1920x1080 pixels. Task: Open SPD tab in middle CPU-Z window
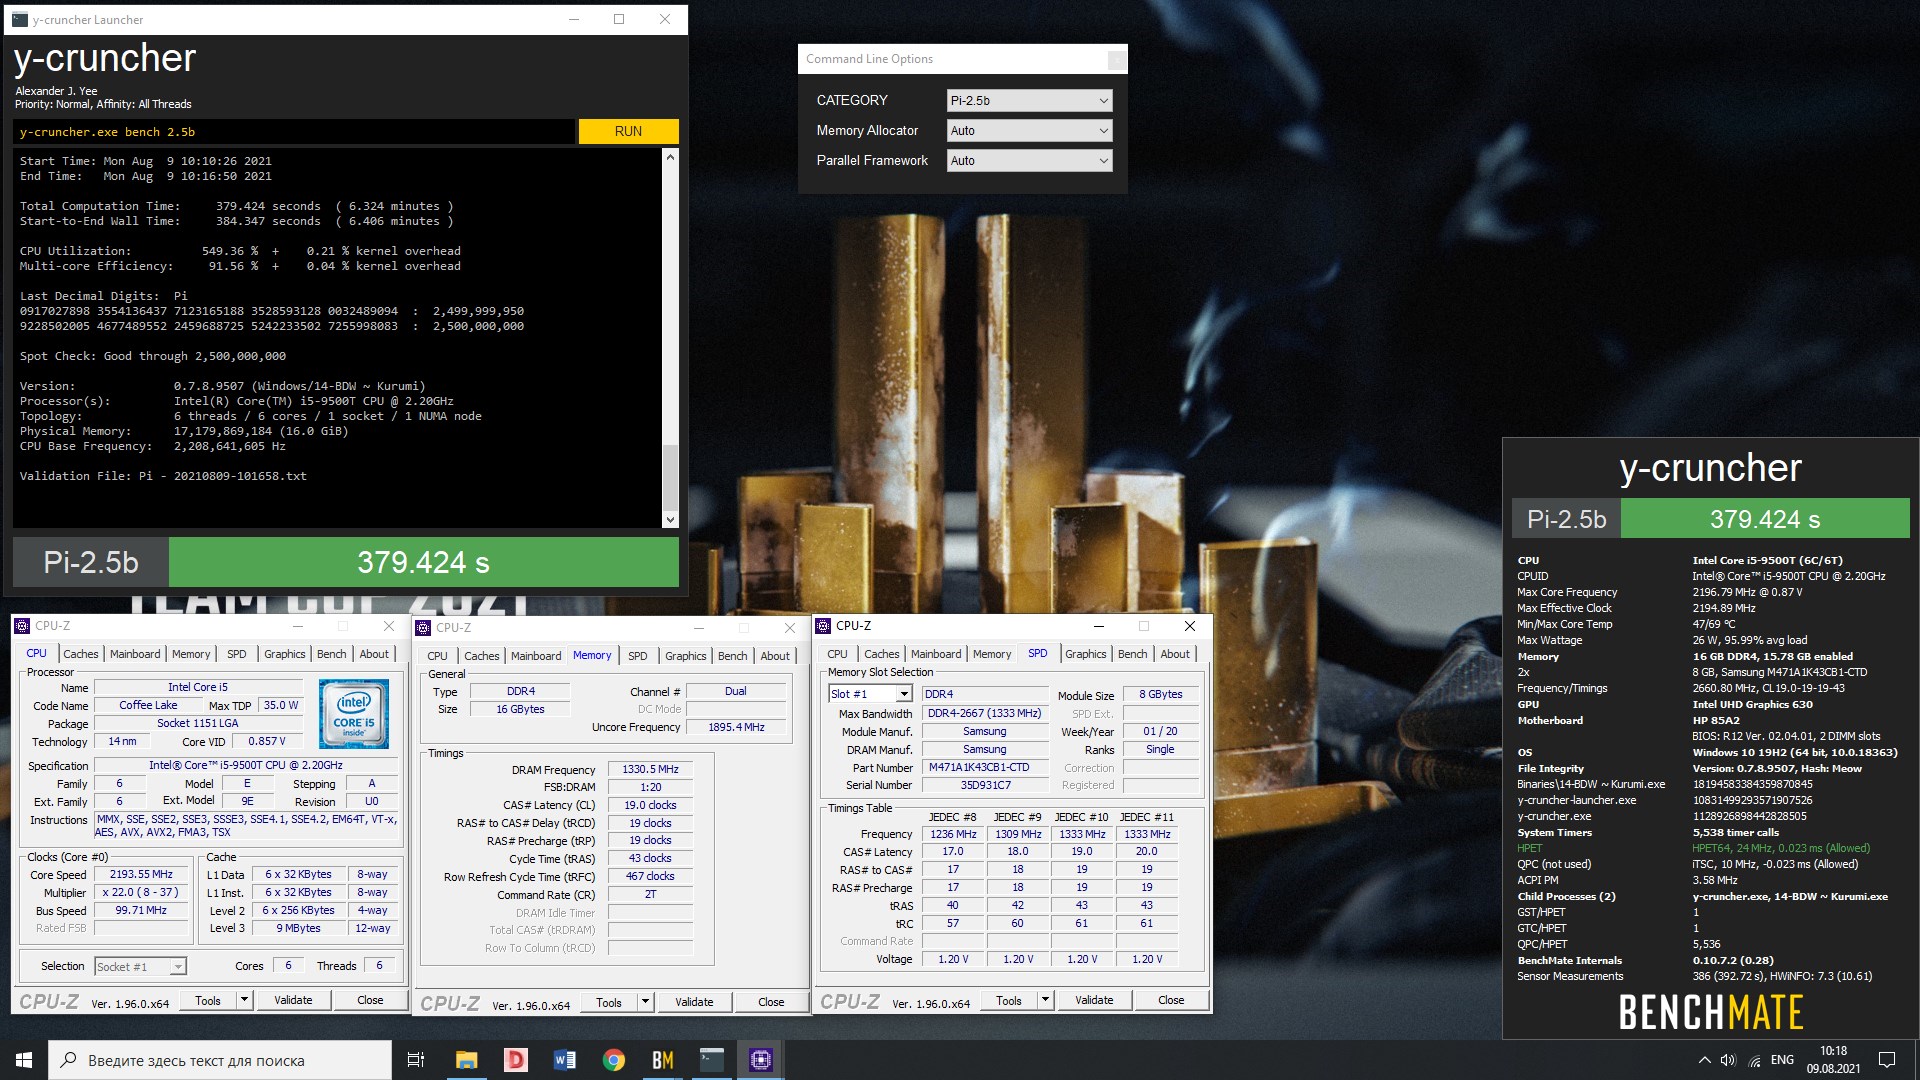click(638, 656)
